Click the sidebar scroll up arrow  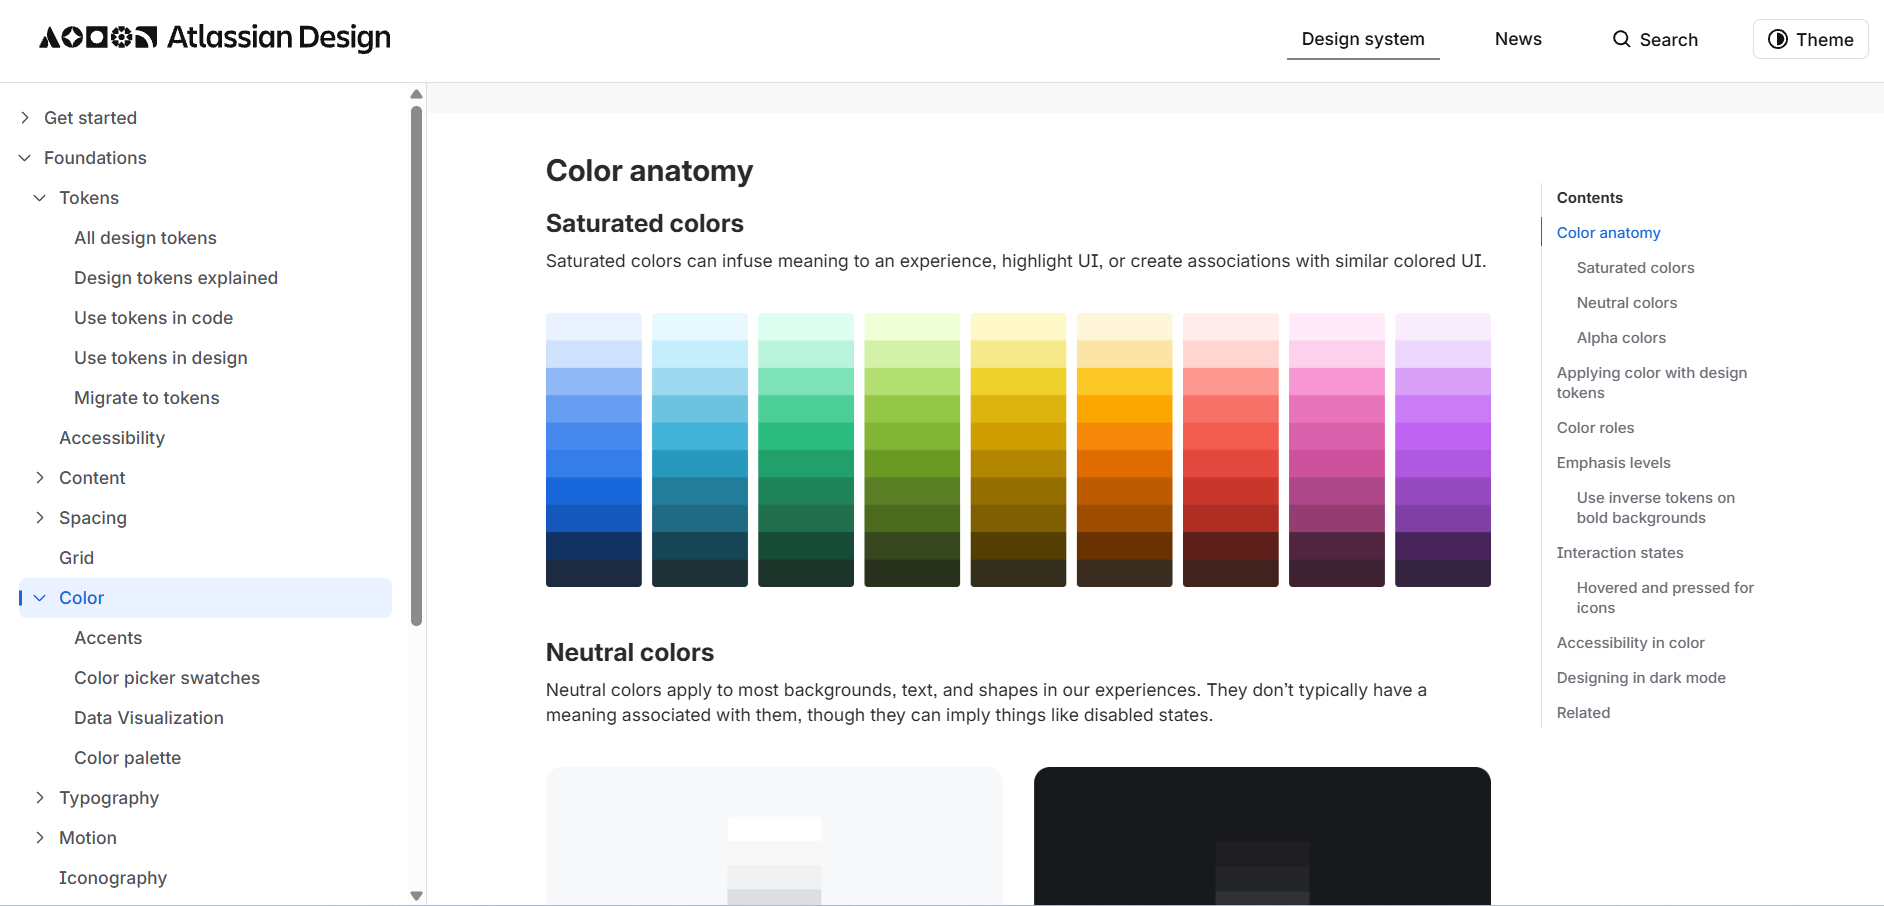[416, 94]
